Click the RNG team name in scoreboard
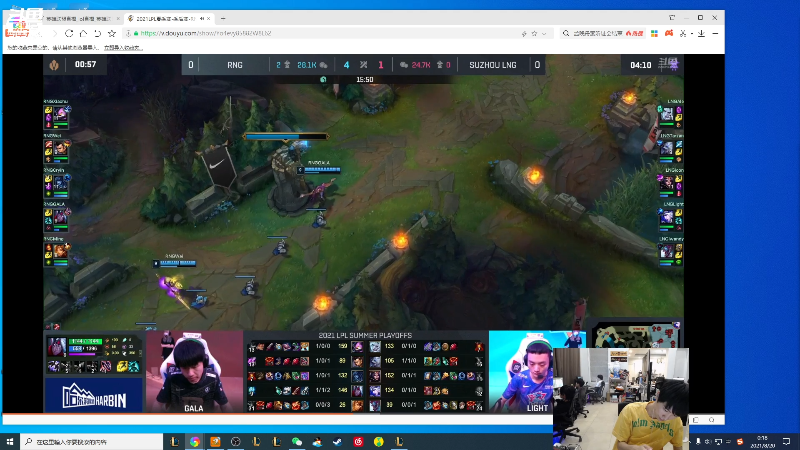Viewport: 800px width, 450px height. (235, 65)
